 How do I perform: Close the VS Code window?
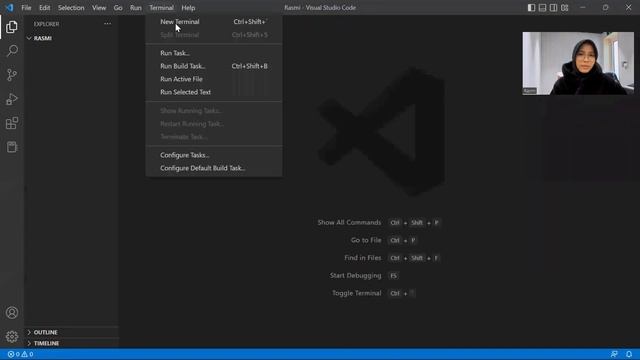(628, 7)
